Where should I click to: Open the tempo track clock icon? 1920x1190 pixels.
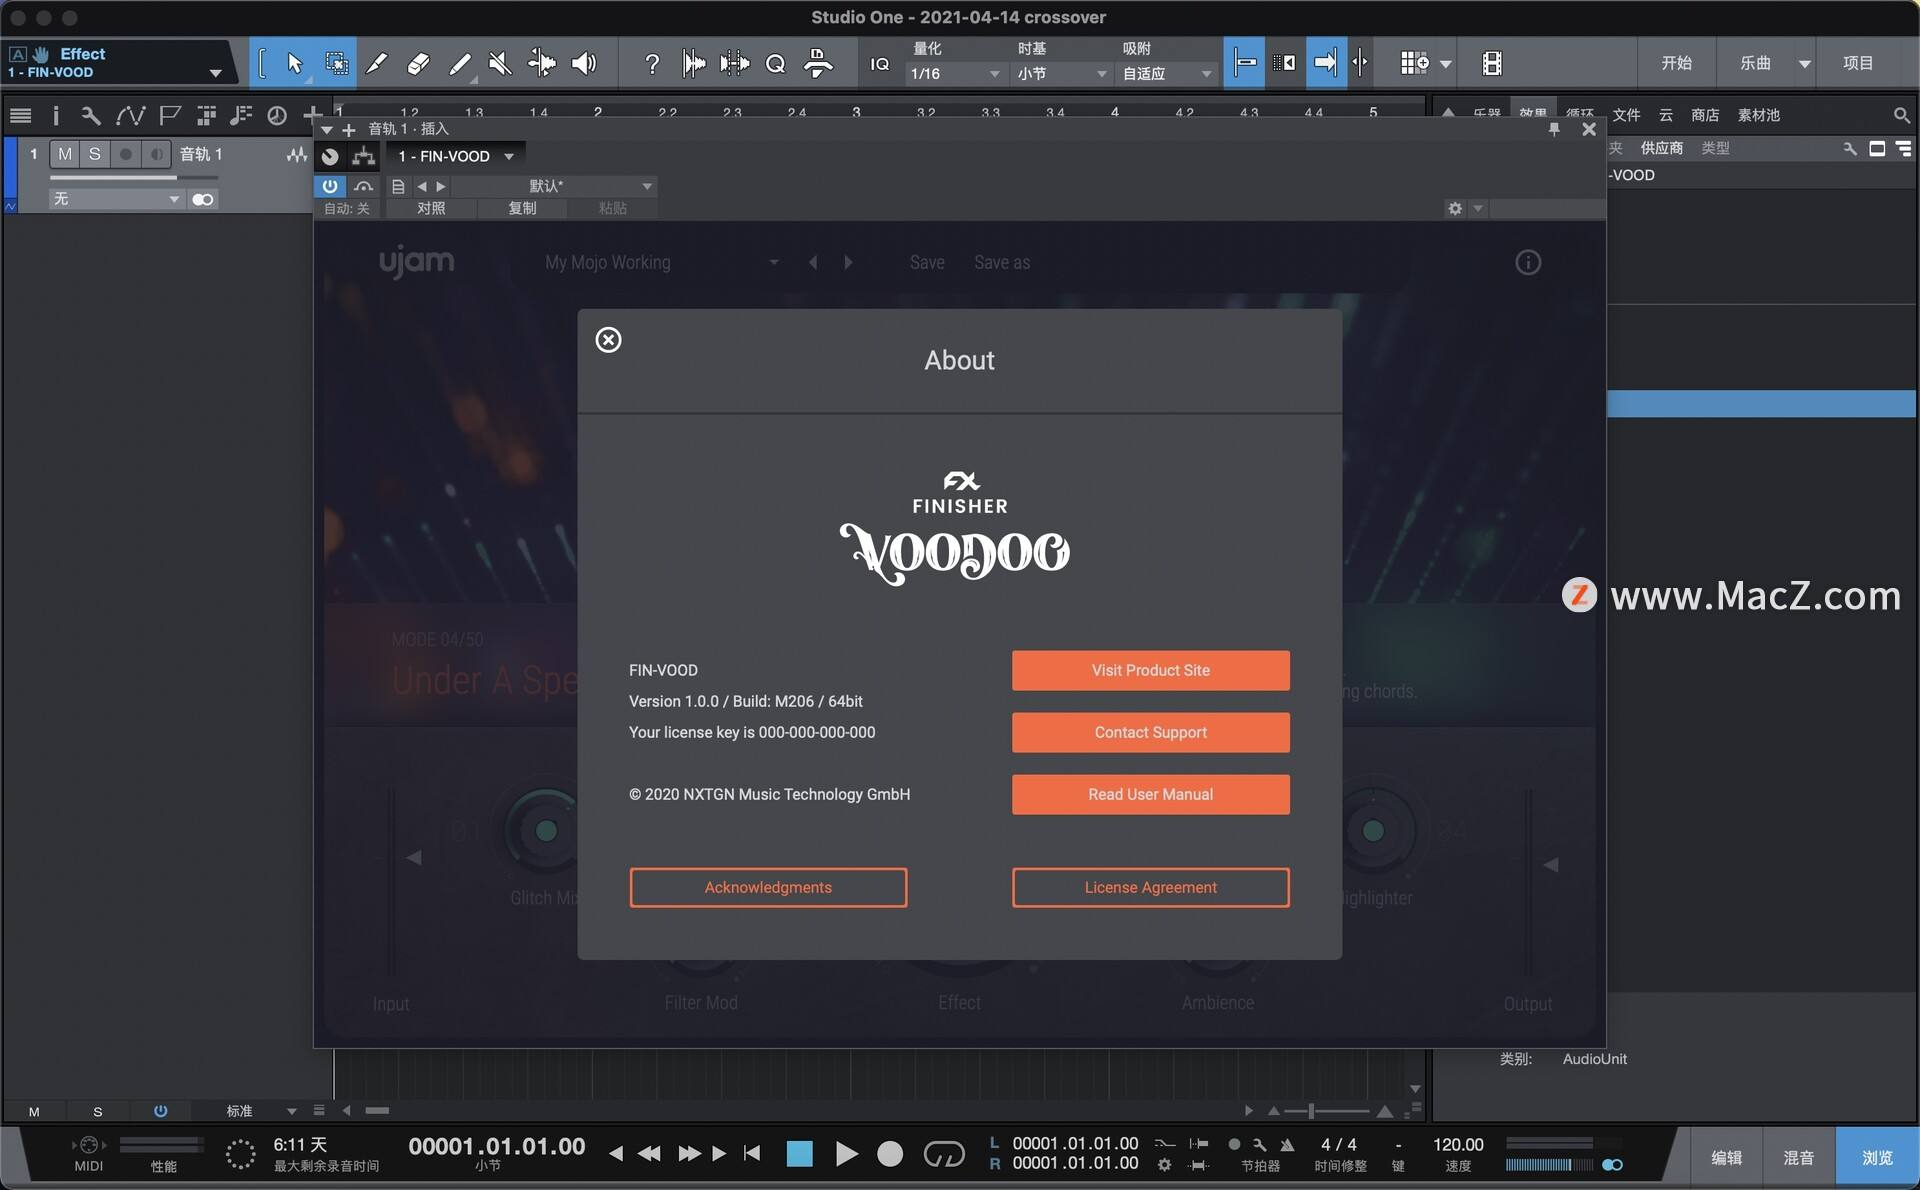(x=277, y=115)
